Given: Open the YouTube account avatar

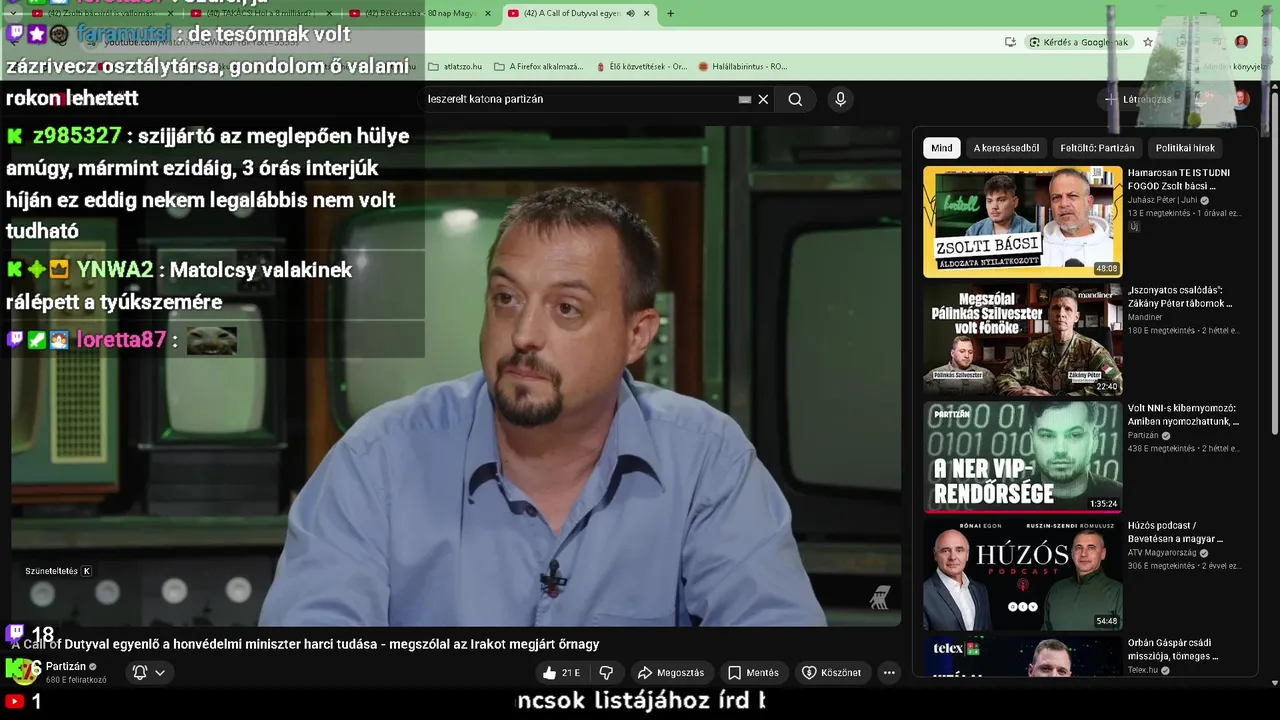Looking at the screenshot, I should pyautogui.click(x=1241, y=99).
